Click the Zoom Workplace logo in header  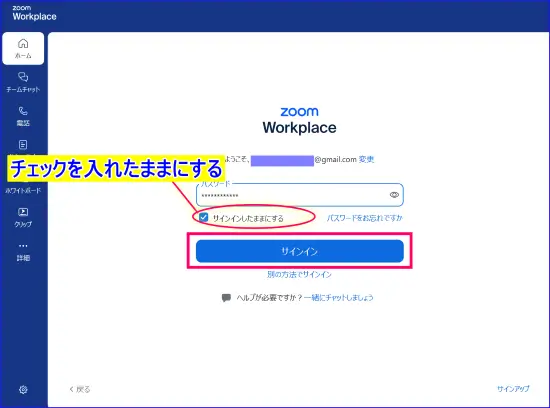click(x=34, y=13)
